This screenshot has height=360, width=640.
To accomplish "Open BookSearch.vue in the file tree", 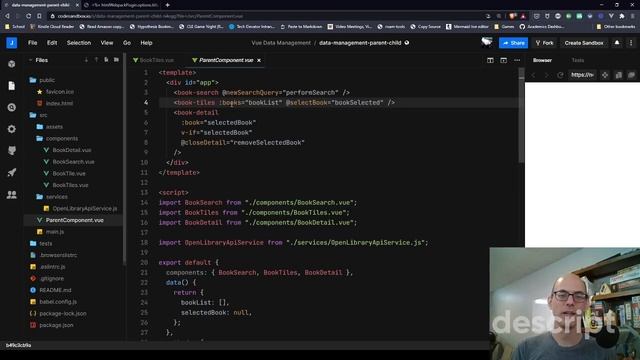I will (x=73, y=162).
